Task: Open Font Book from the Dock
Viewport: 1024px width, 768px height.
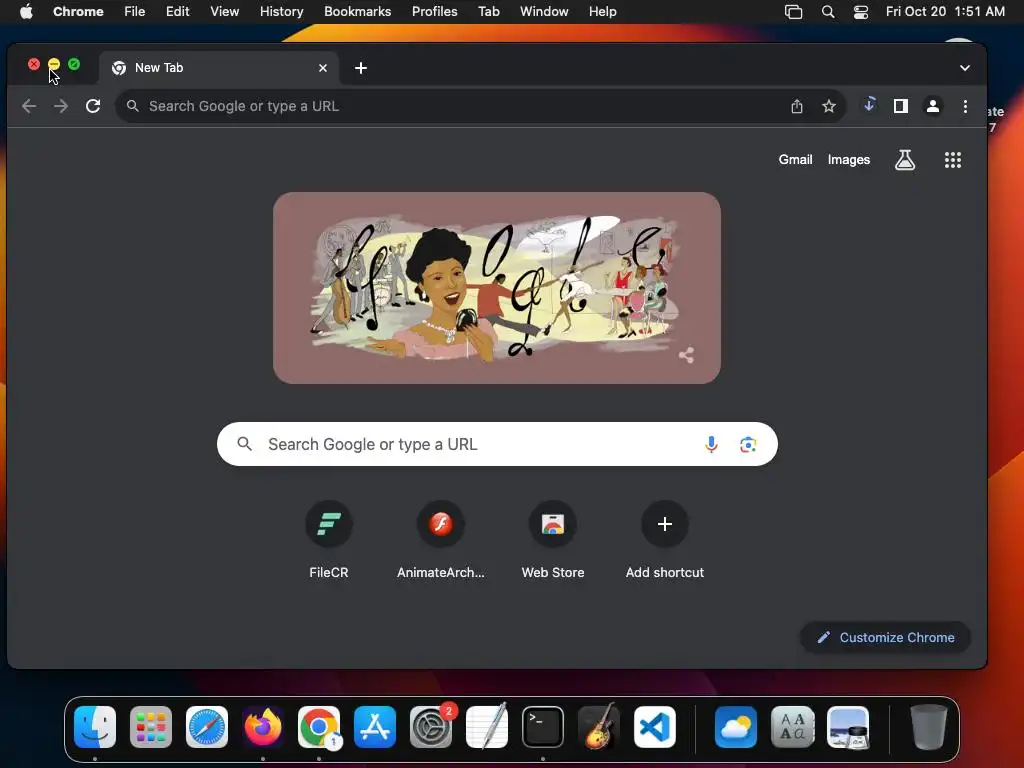Action: point(792,727)
